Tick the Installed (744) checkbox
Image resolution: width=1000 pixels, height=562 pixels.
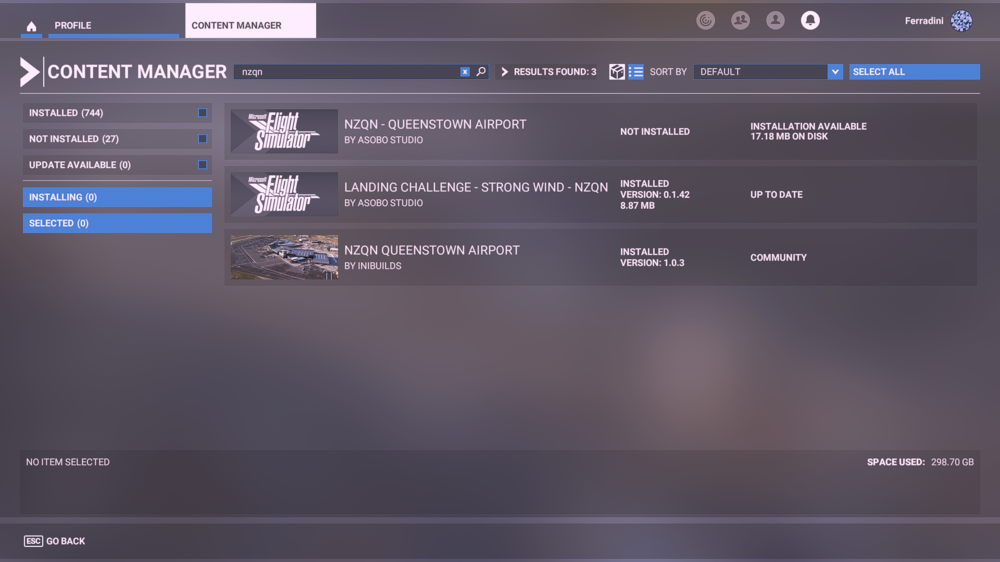[x=202, y=112]
